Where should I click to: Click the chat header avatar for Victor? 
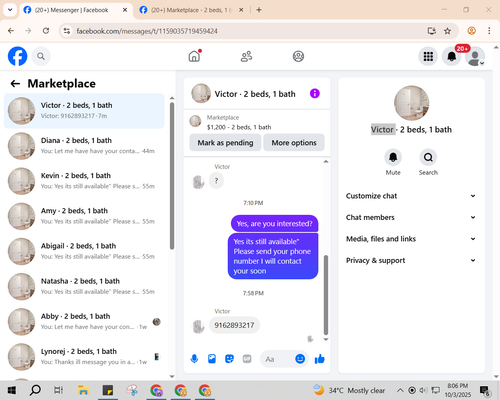click(x=201, y=93)
